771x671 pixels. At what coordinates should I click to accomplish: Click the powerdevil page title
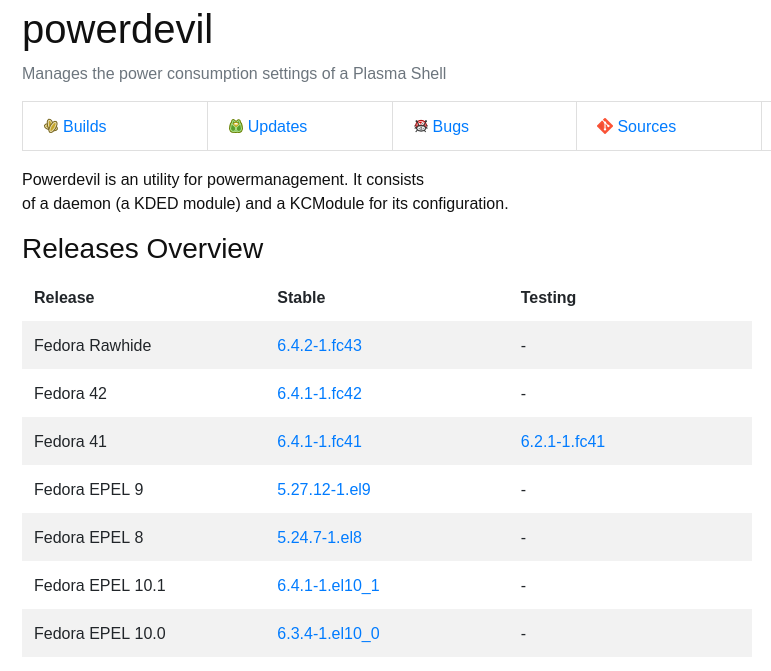coord(118,29)
